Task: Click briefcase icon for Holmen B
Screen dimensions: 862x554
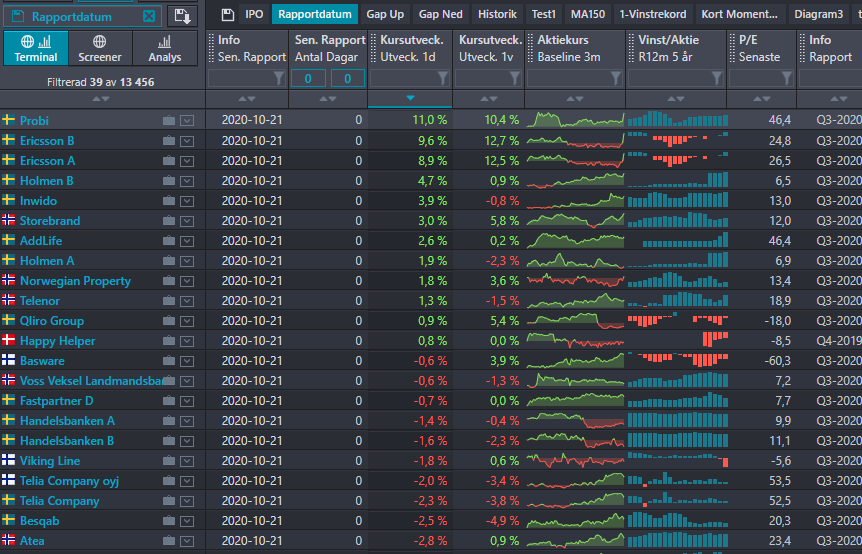Action: point(169,181)
